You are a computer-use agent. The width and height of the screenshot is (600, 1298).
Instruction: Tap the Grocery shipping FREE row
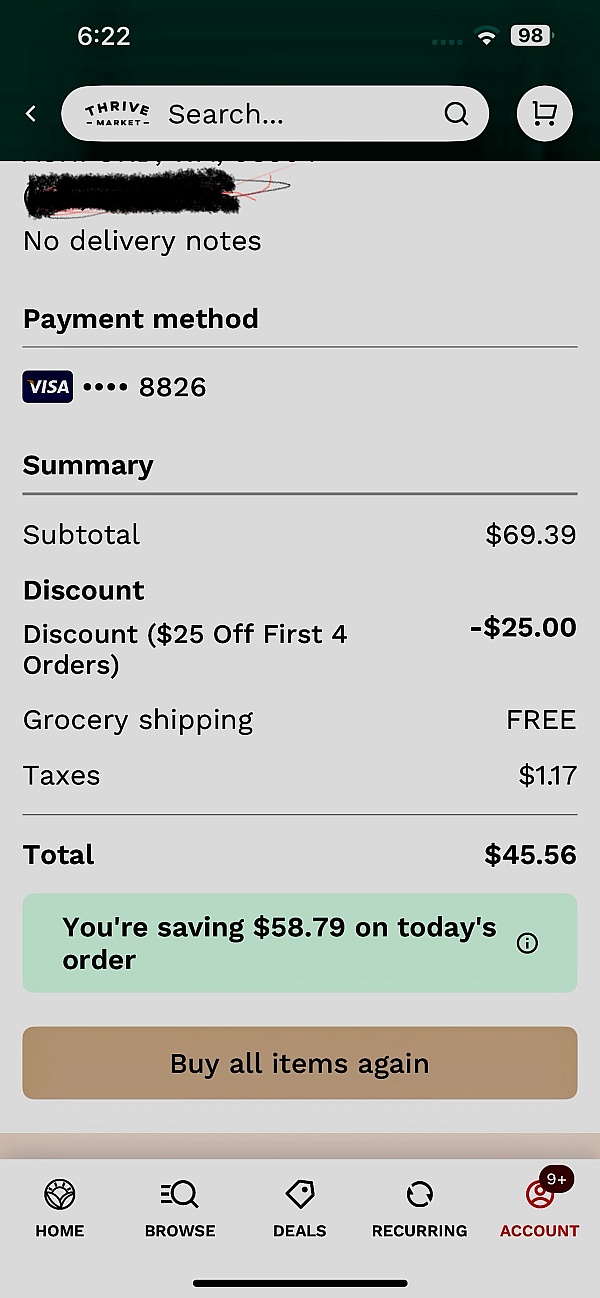coord(300,720)
